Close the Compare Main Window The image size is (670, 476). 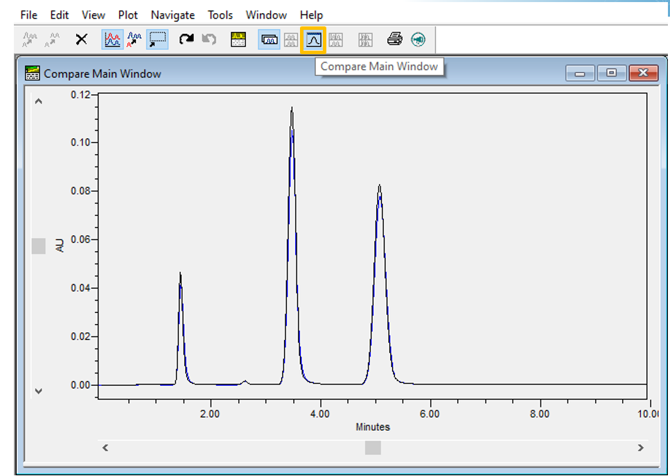coord(643,73)
